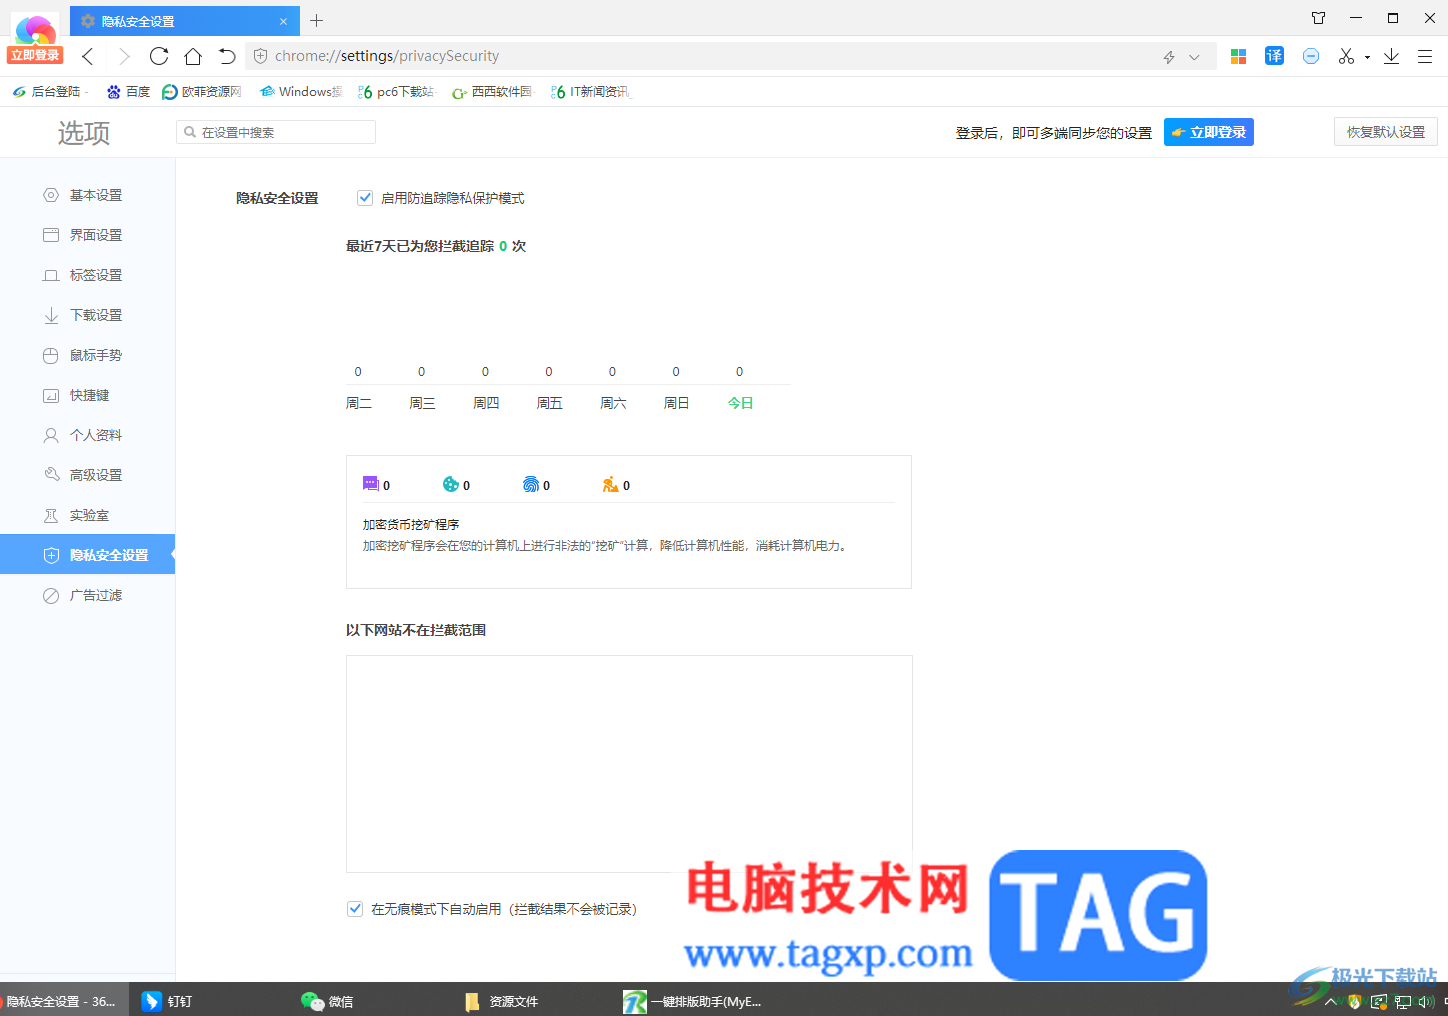The image size is (1448, 1016).
Task: Click the 立即登录 button
Action: point(1208,131)
